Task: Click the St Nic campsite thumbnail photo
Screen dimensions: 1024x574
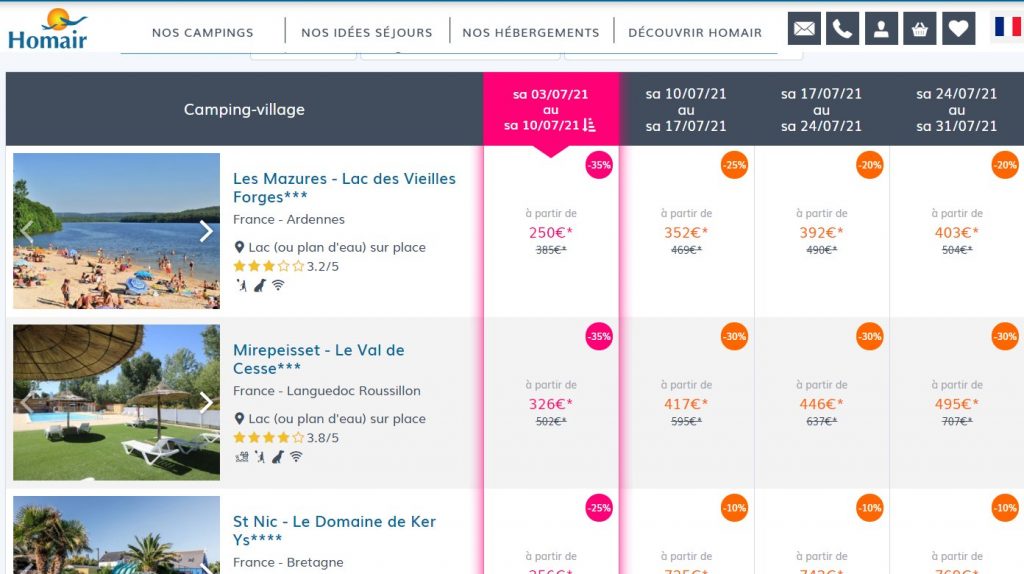Action: [x=116, y=535]
